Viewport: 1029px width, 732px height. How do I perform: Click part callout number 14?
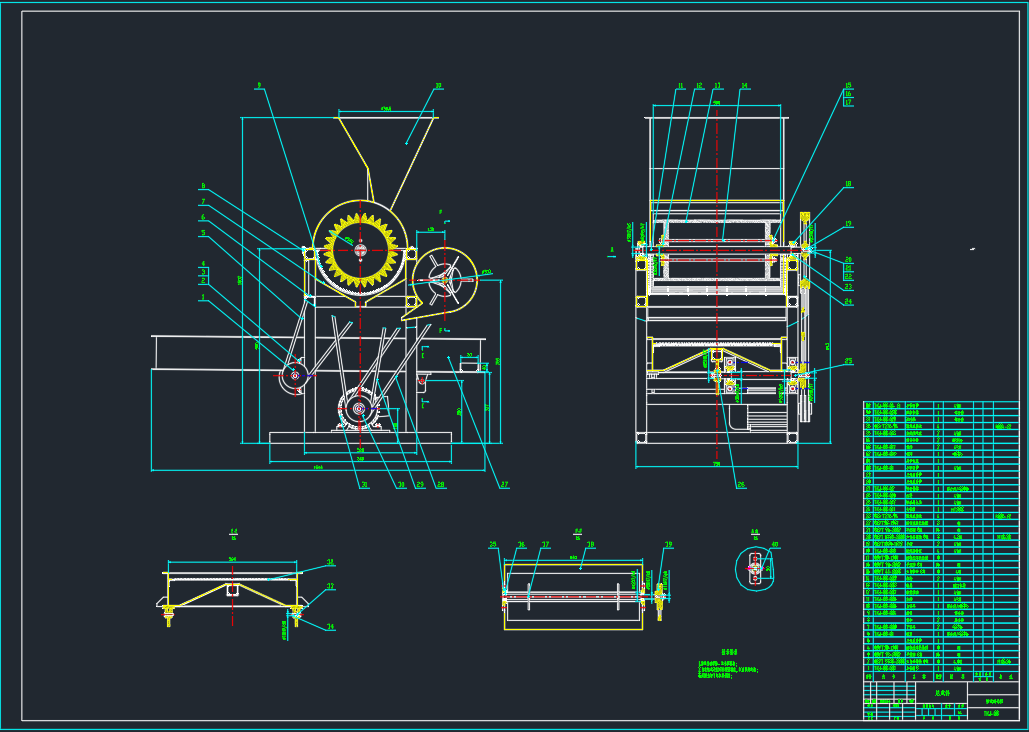(x=744, y=86)
